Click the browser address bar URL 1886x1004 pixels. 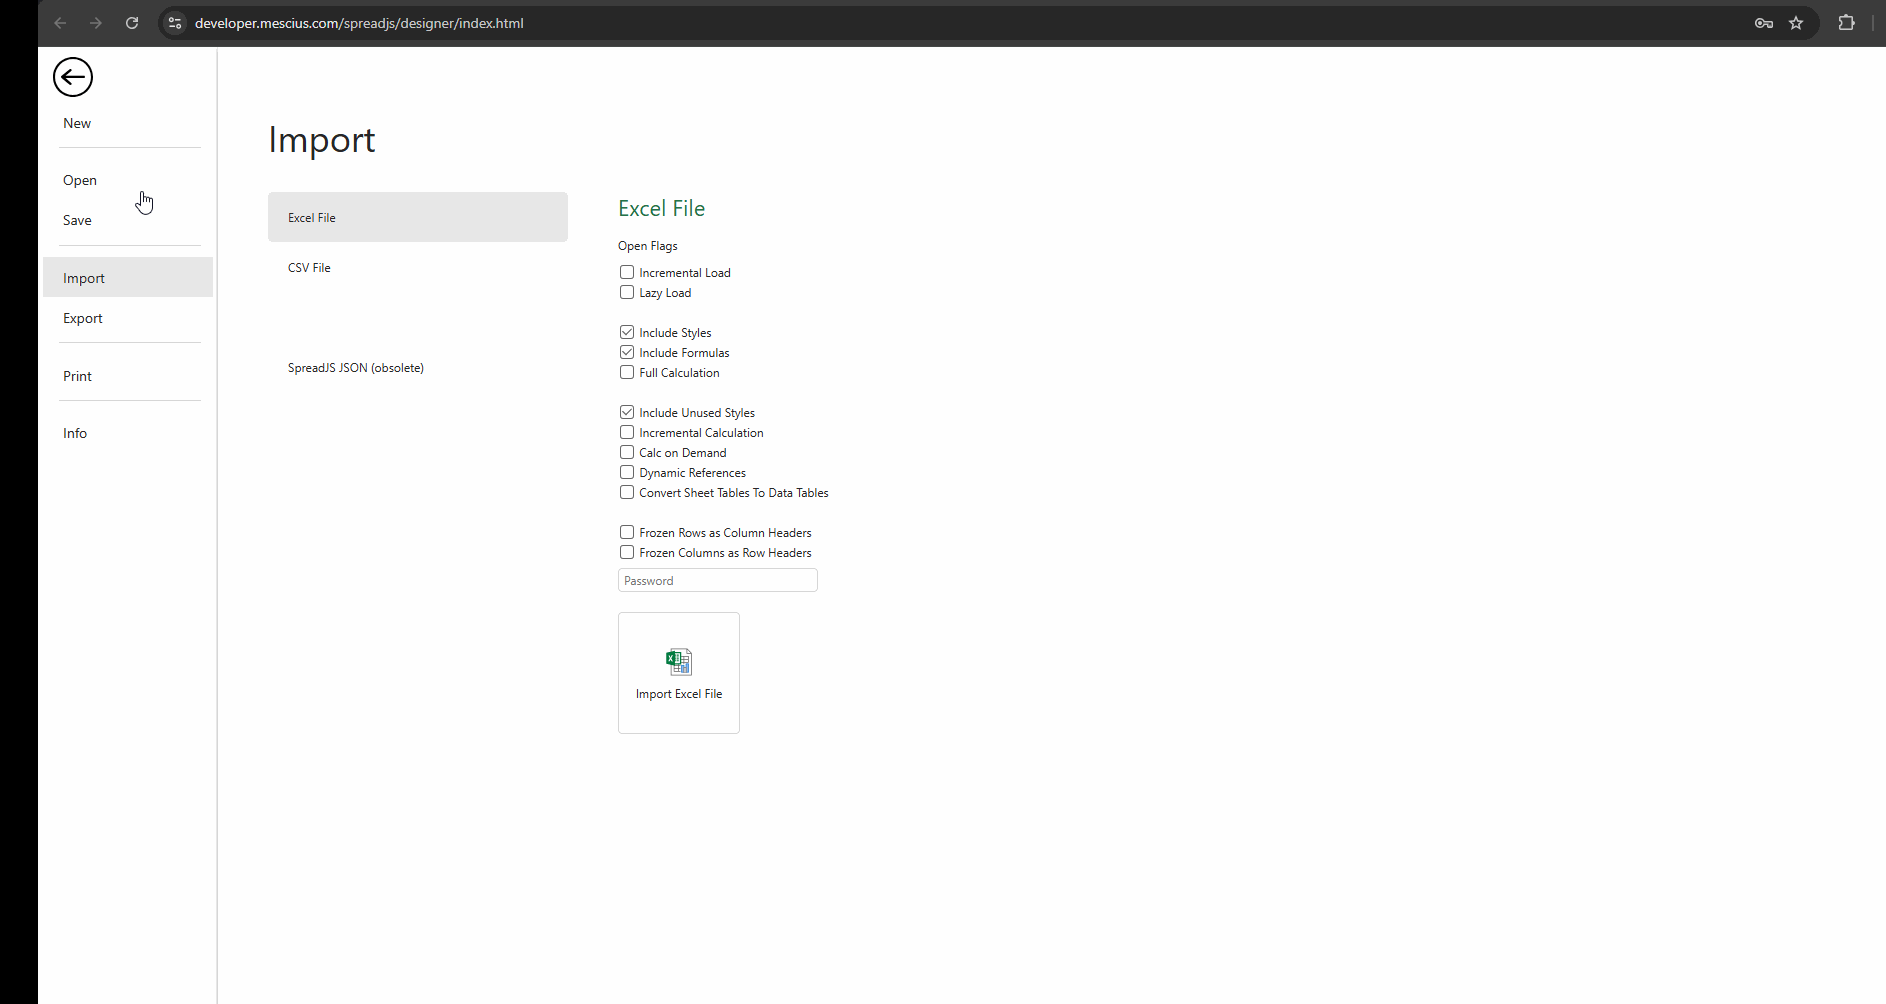pyautogui.click(x=359, y=23)
